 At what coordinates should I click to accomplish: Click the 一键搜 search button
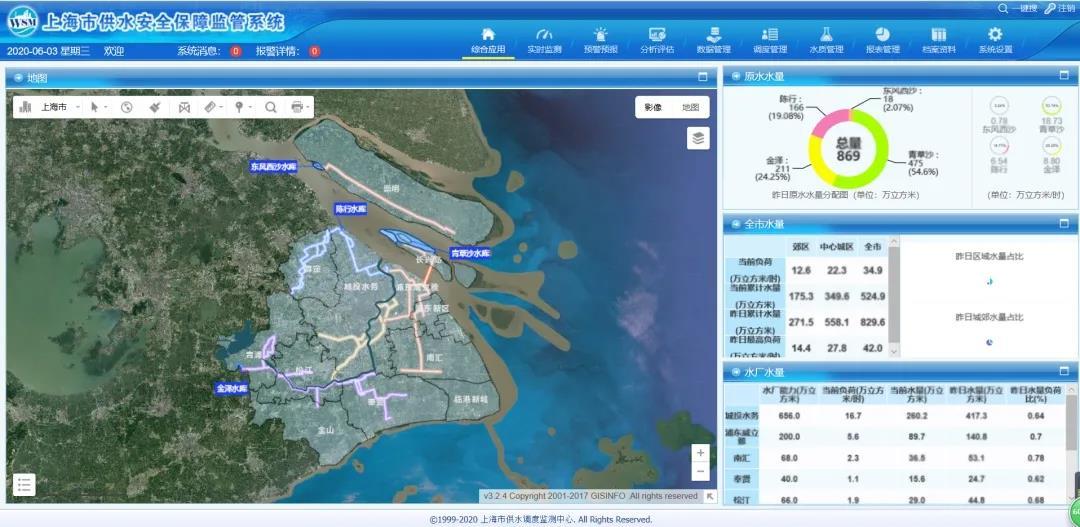(1017, 8)
